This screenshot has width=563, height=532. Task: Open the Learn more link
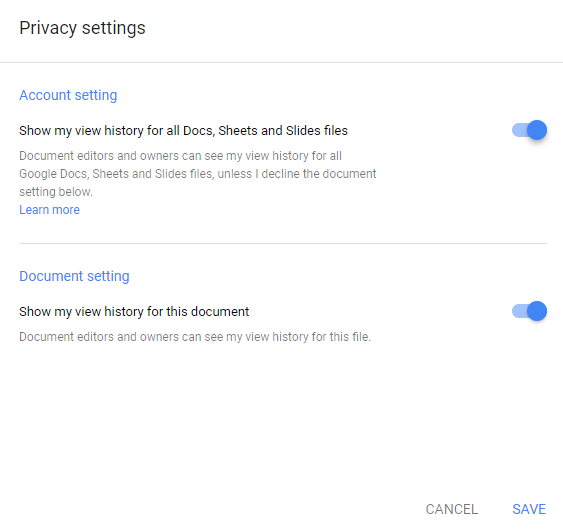[50, 210]
